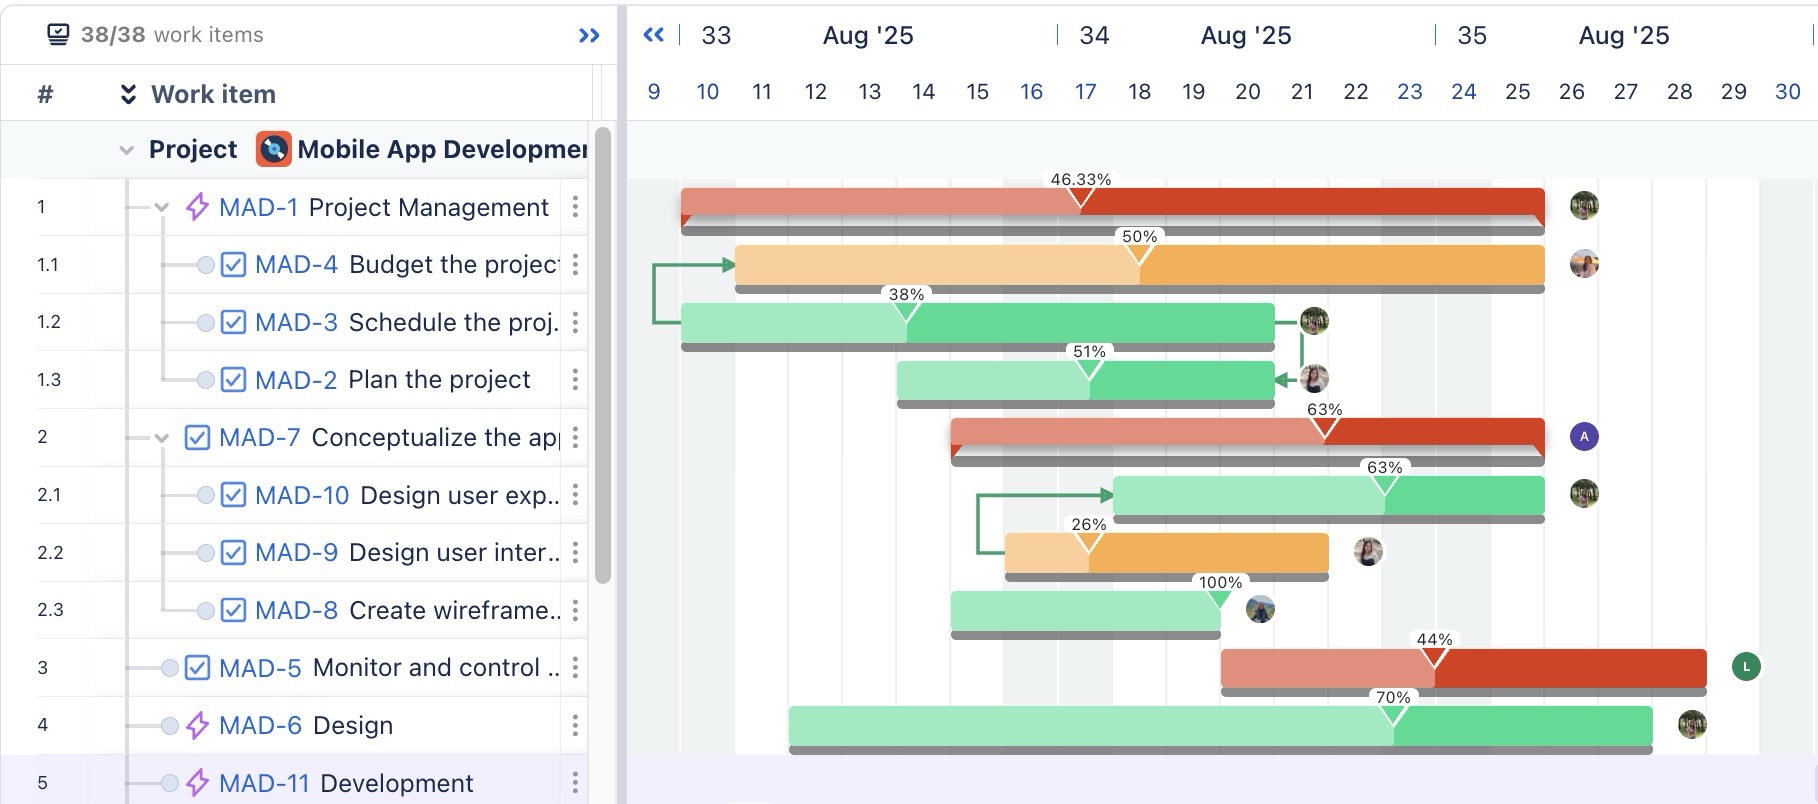
Task: Open the MAD-10 issue link
Action: 302,495
